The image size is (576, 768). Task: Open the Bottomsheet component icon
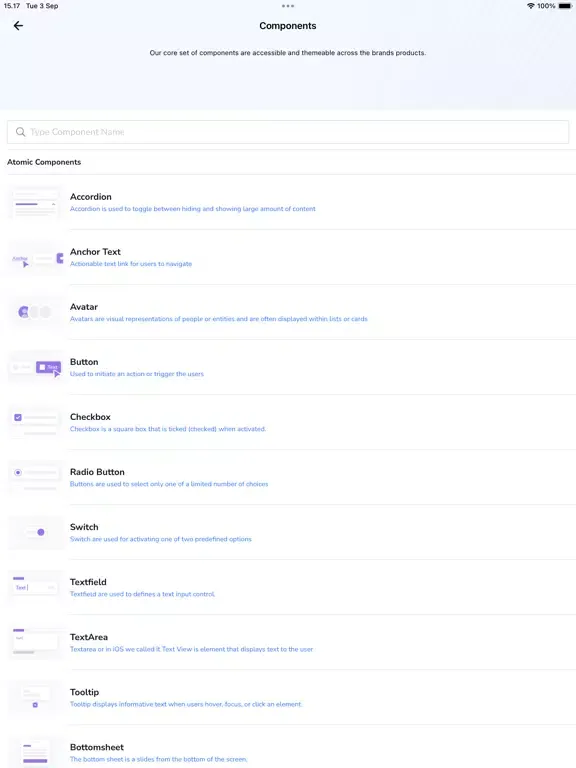(x=35, y=752)
